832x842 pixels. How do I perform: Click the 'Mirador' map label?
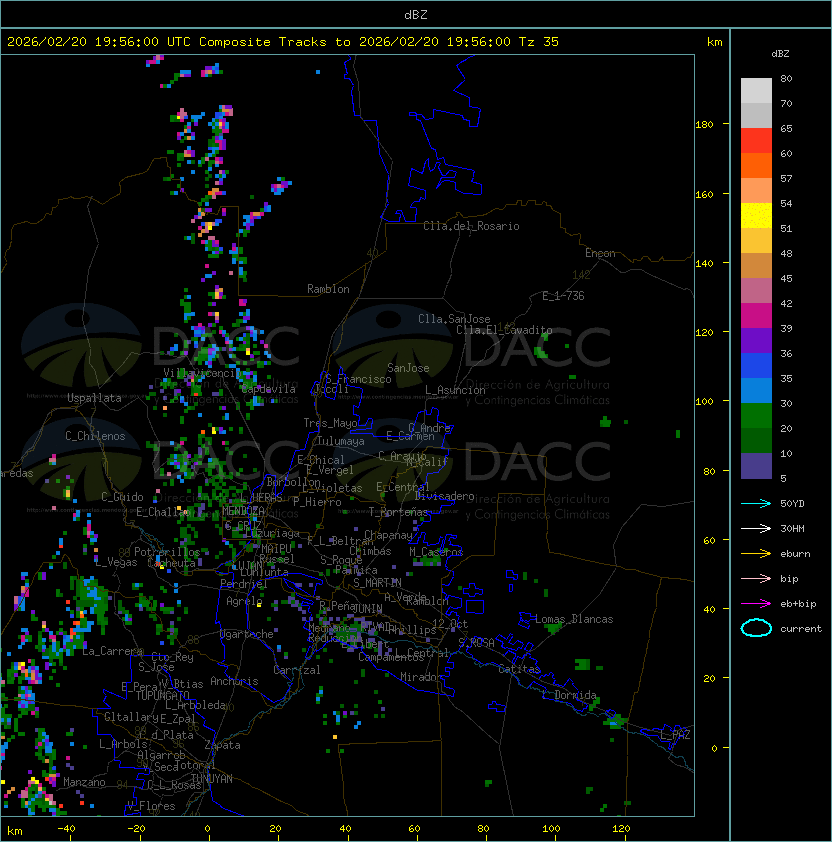[x=421, y=677]
